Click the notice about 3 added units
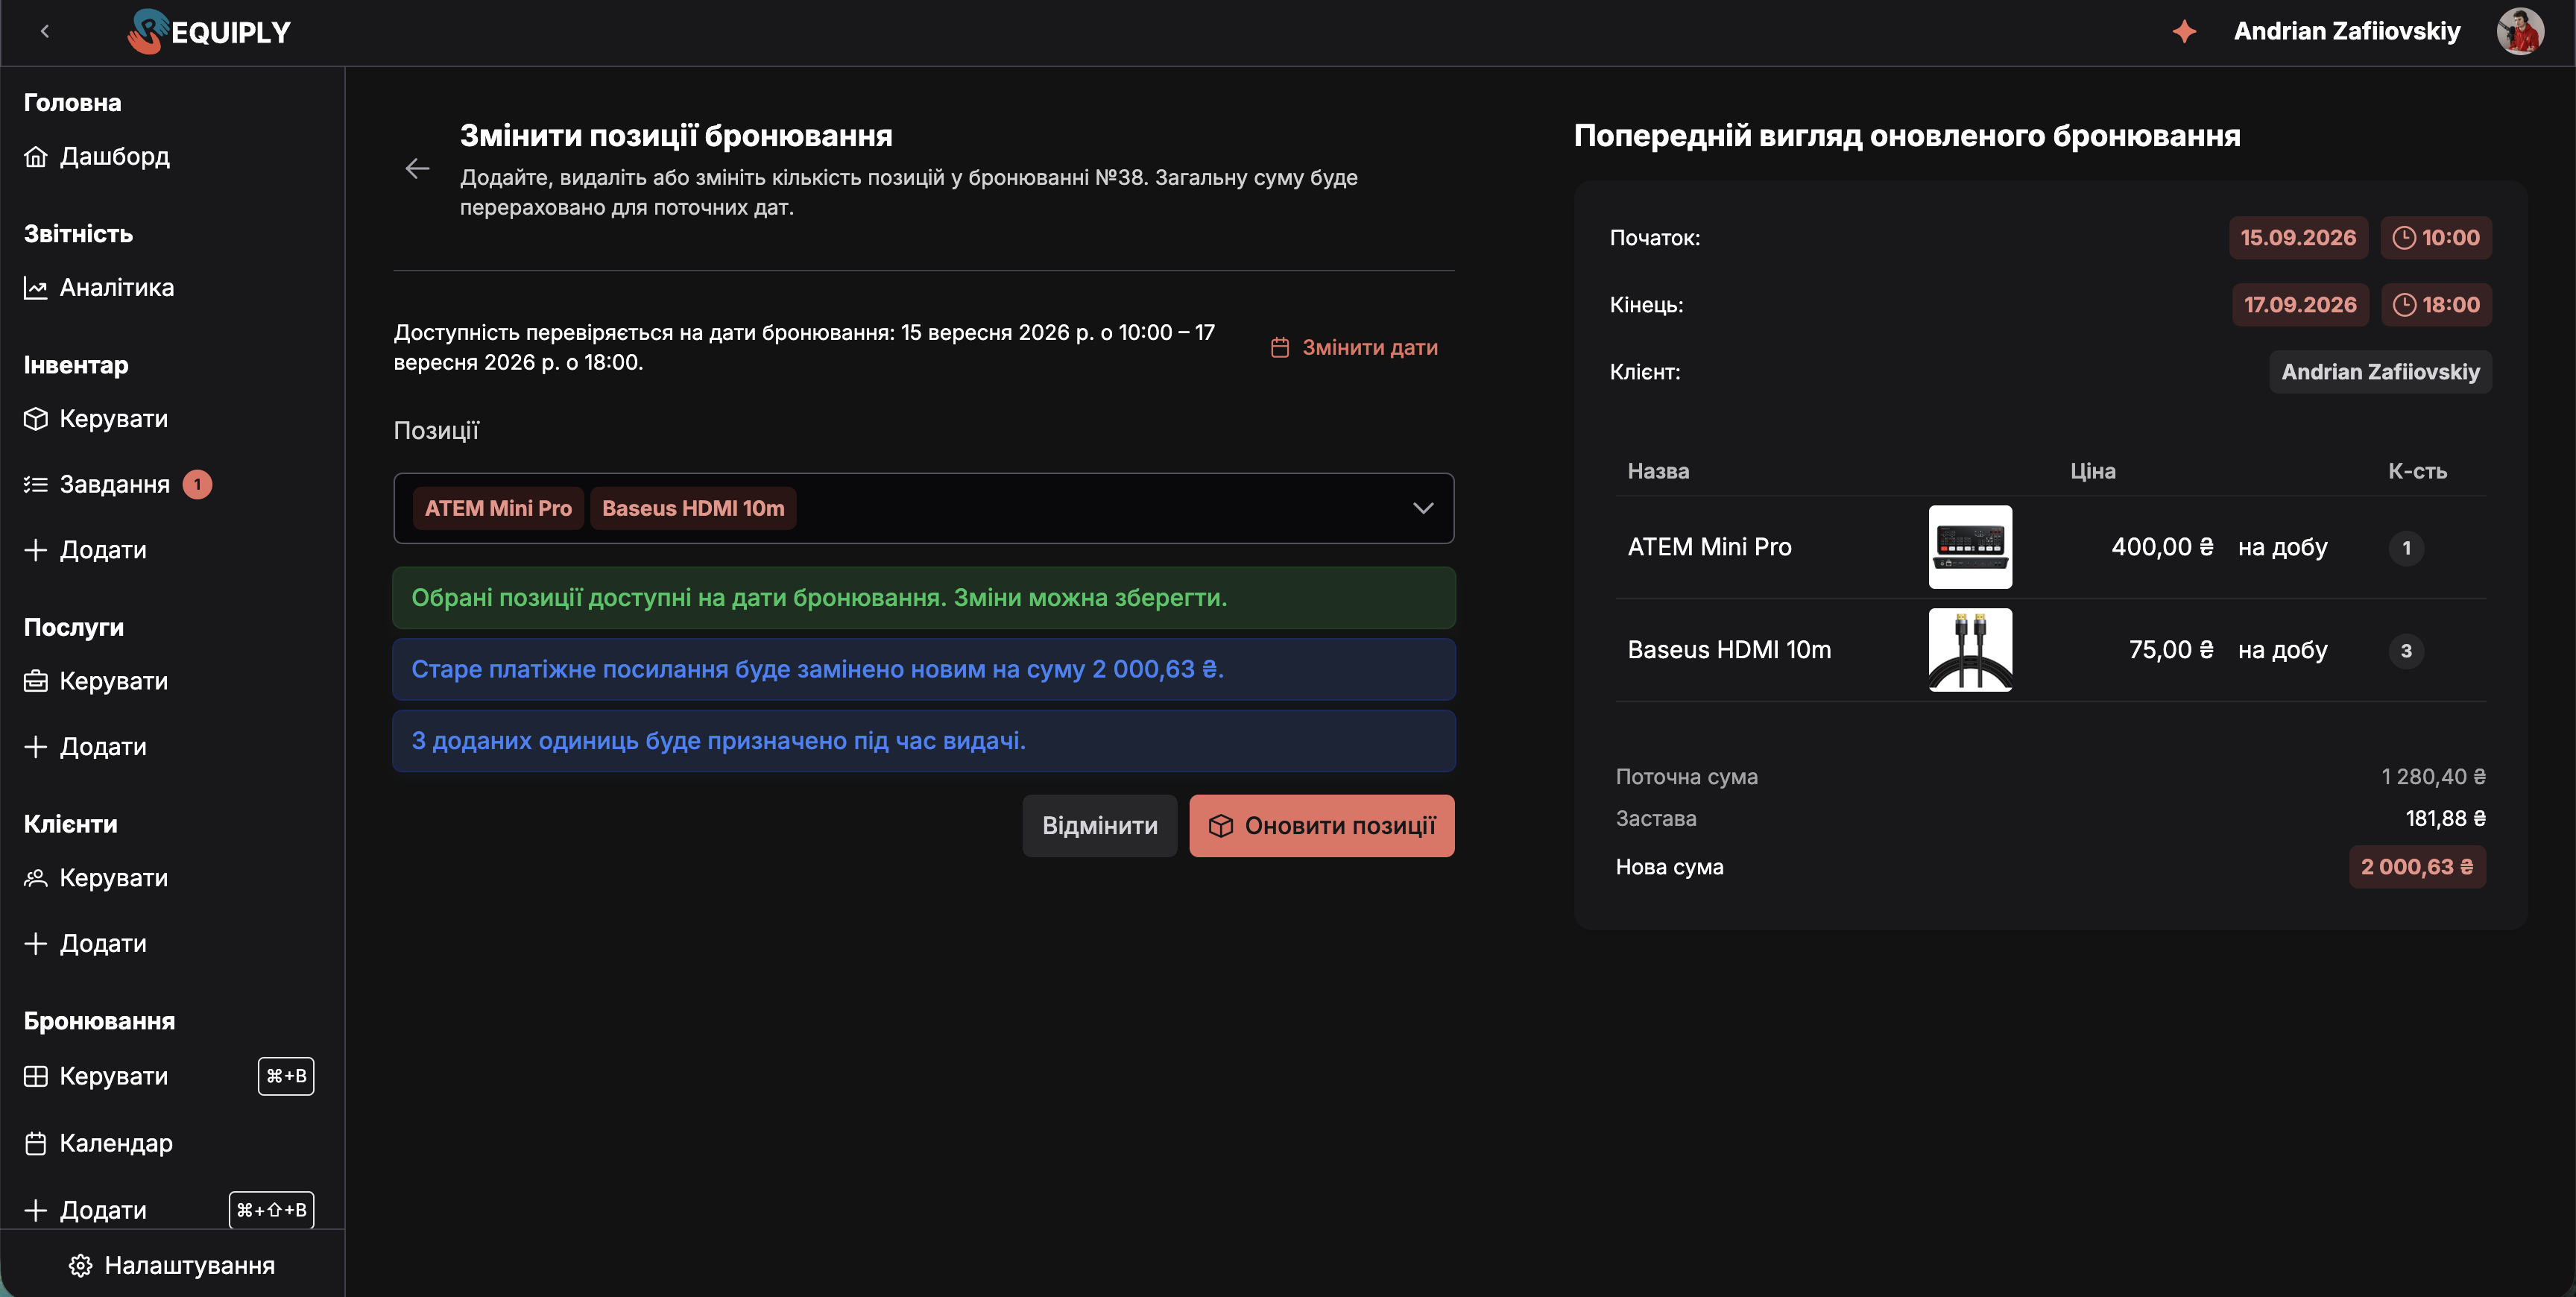 point(924,741)
